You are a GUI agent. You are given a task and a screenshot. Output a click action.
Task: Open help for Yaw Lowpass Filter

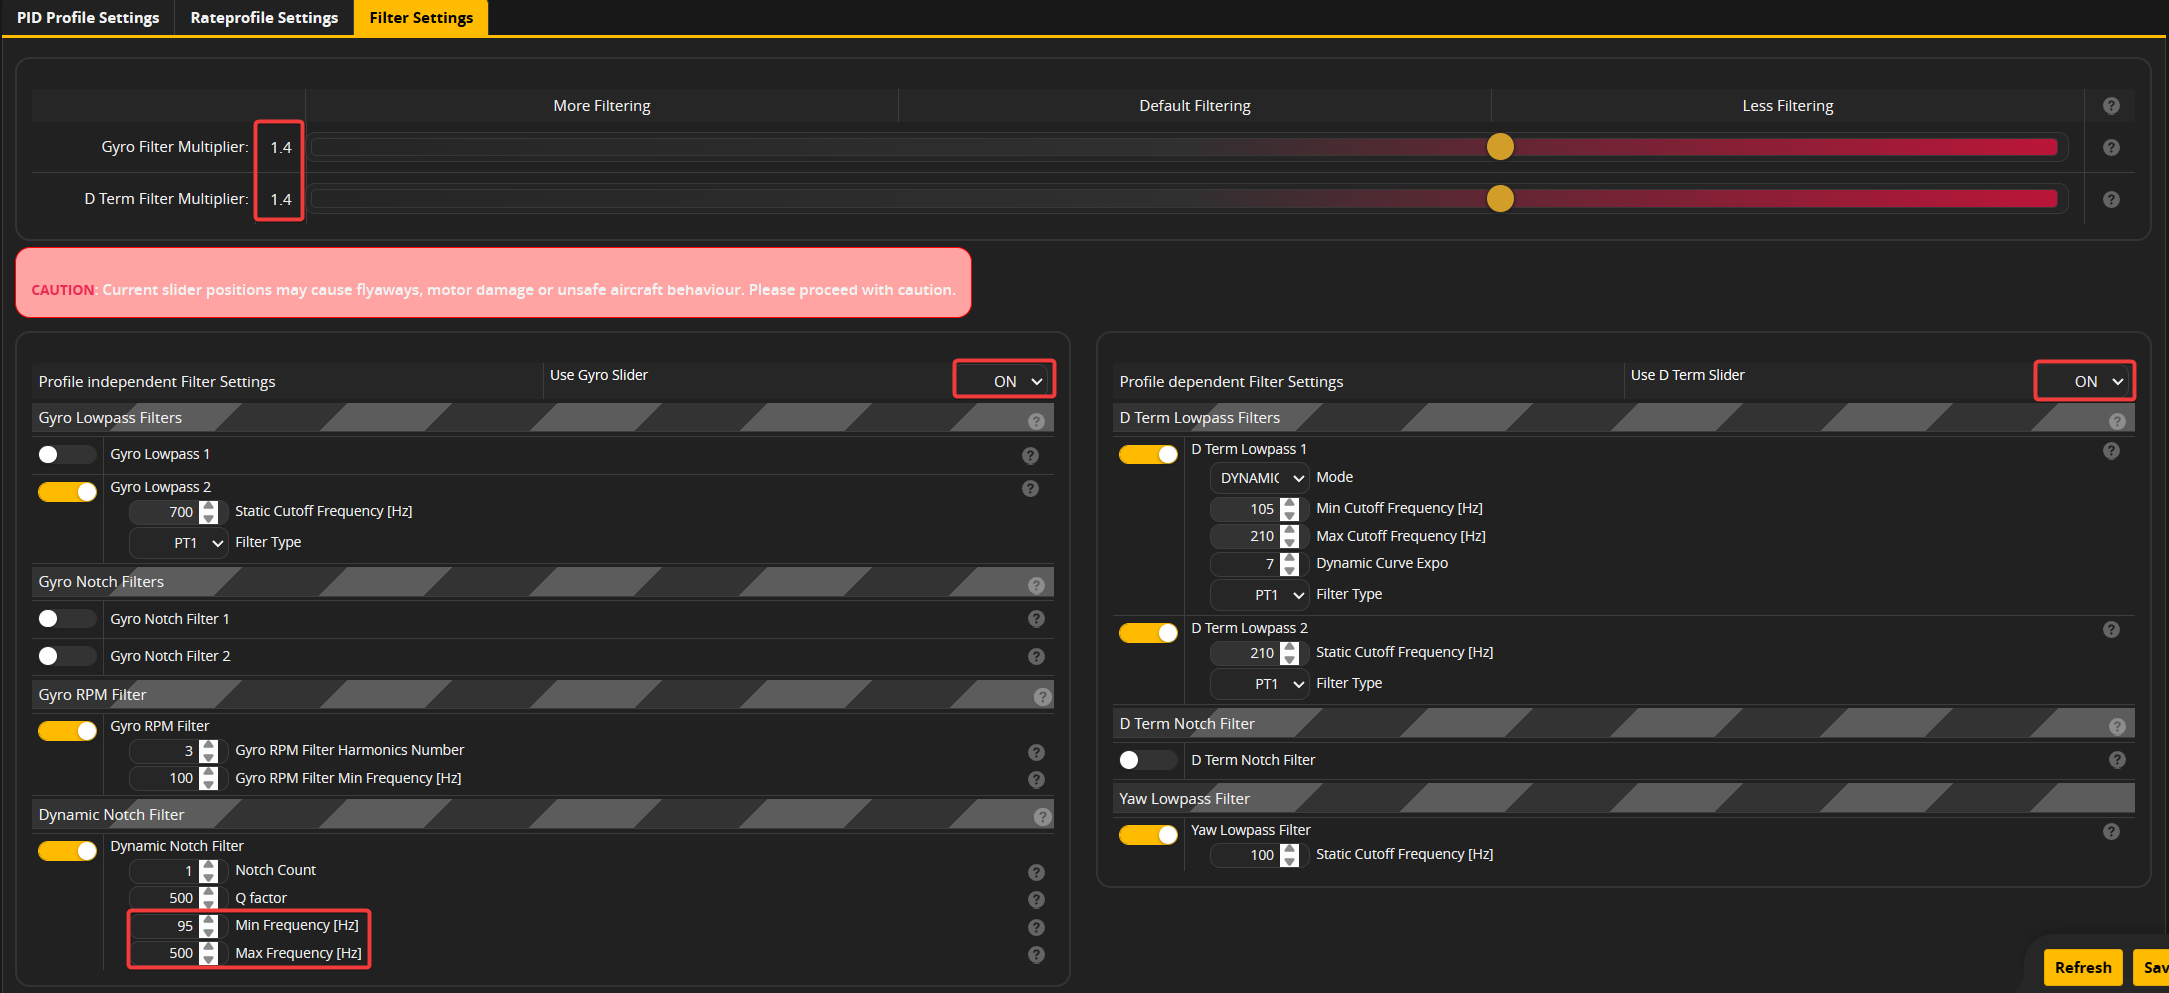pyautogui.click(x=2111, y=832)
